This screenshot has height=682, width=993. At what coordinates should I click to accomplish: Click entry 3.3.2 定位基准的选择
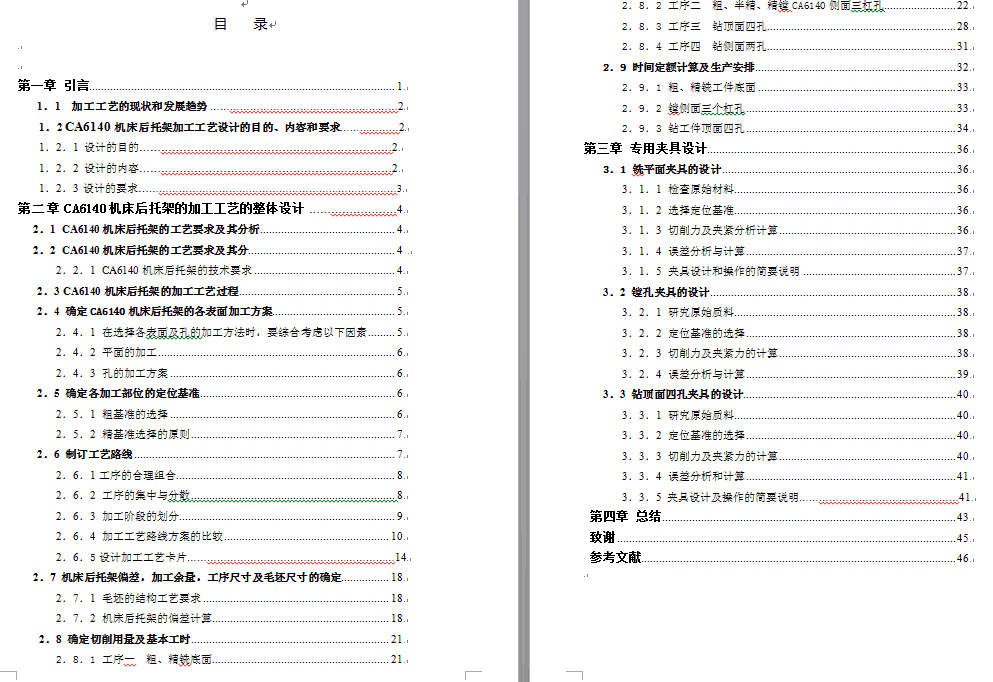(797, 436)
